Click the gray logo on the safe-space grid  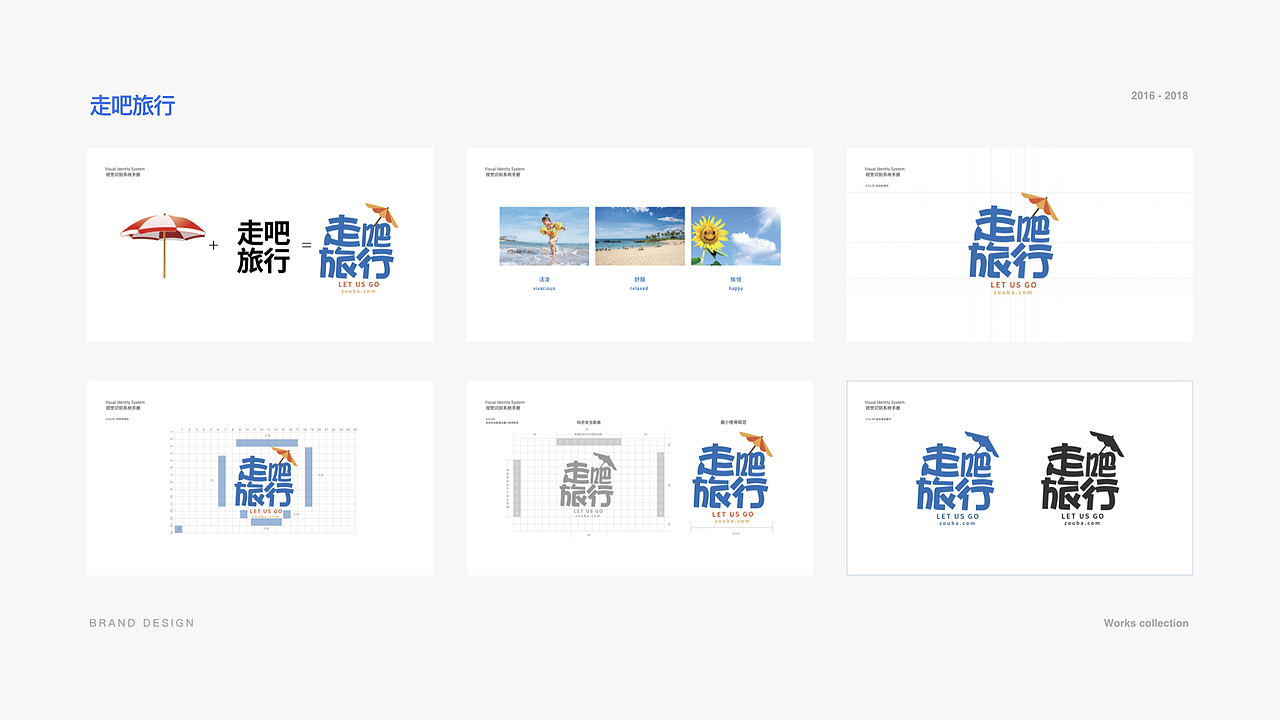tap(588, 486)
